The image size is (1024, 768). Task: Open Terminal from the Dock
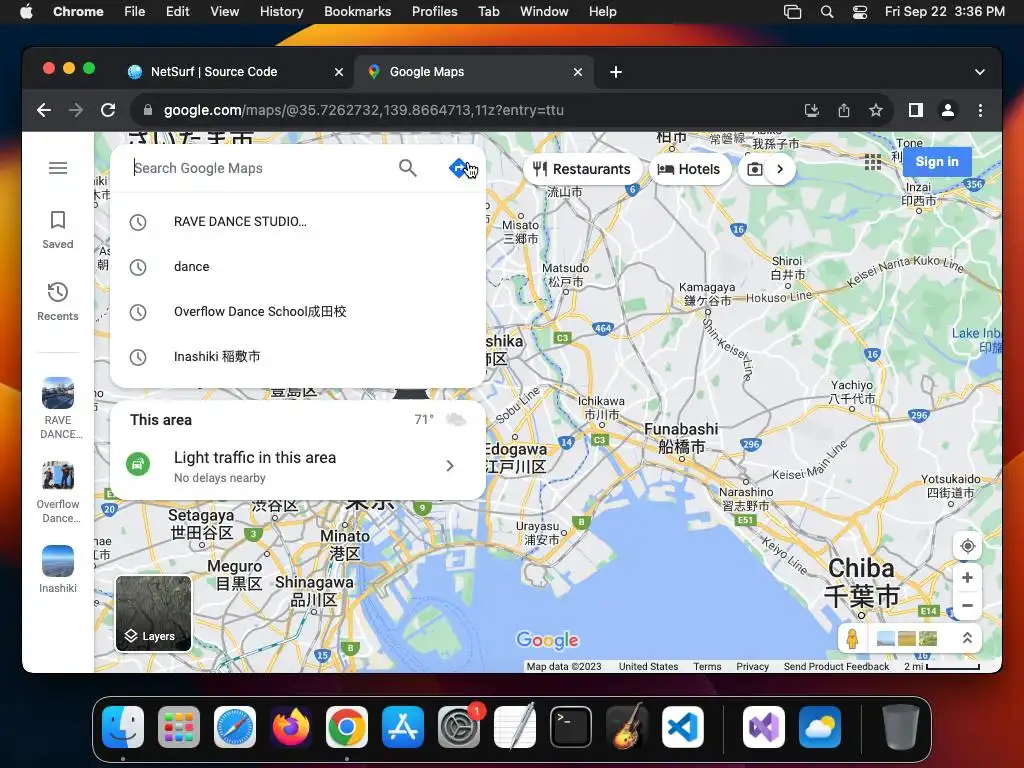tap(571, 727)
